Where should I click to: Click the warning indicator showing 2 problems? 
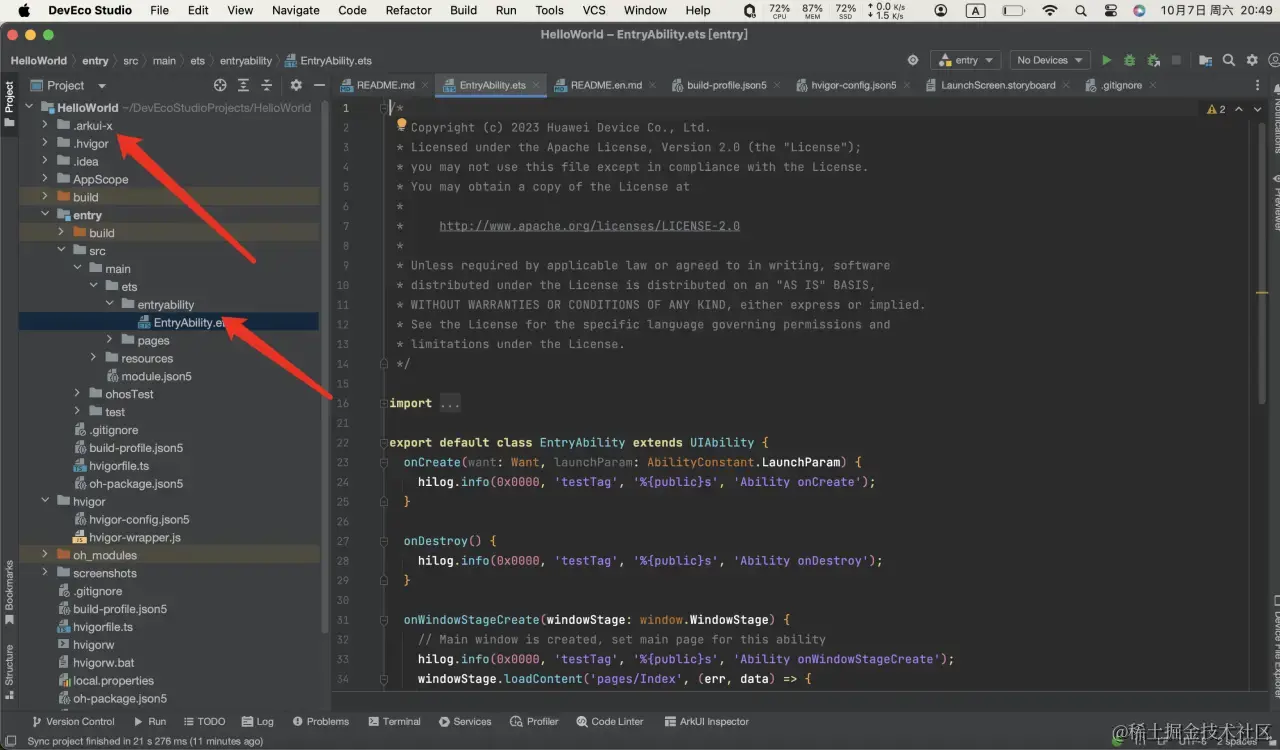1216,109
